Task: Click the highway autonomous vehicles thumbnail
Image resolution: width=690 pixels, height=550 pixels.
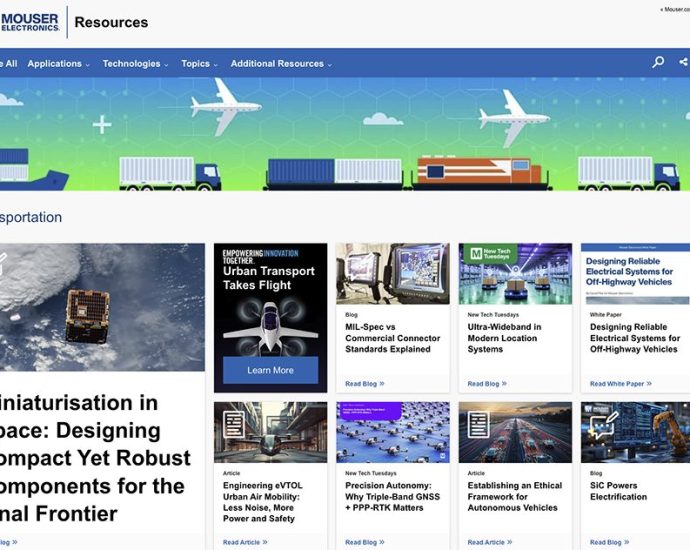Action: (515, 432)
